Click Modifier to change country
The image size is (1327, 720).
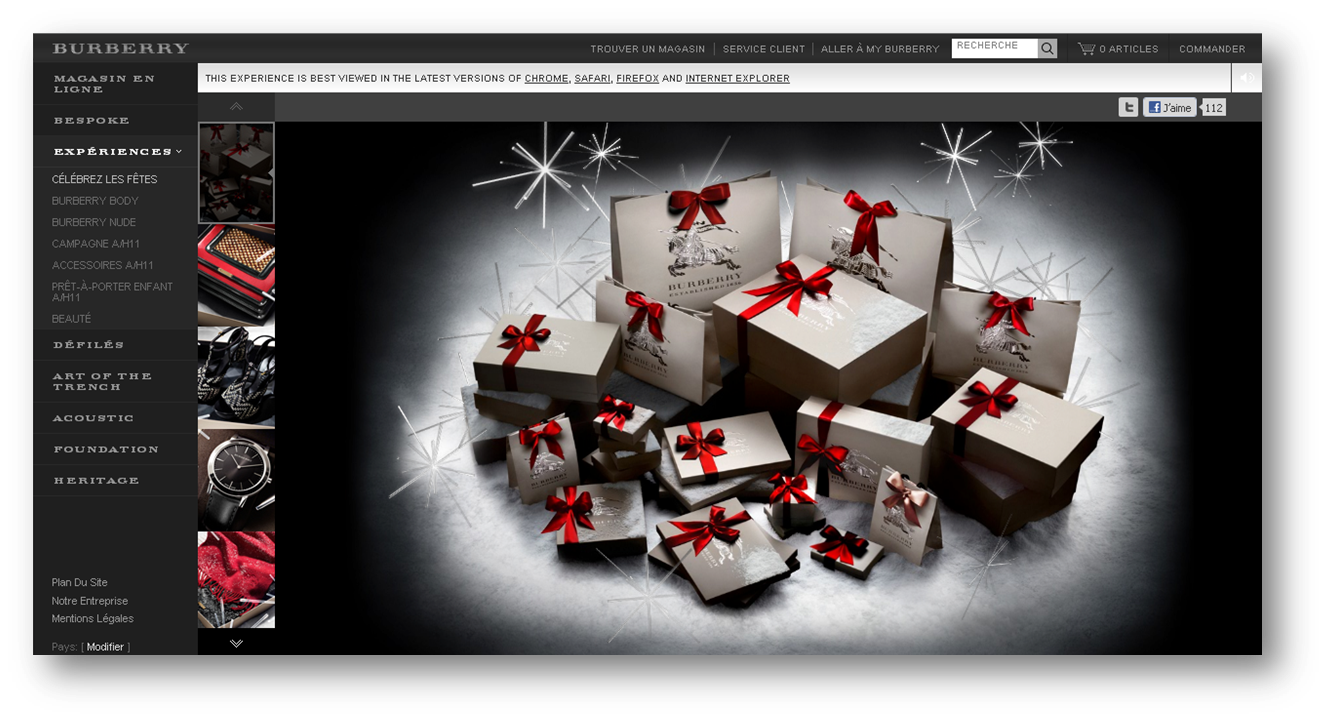coord(105,647)
